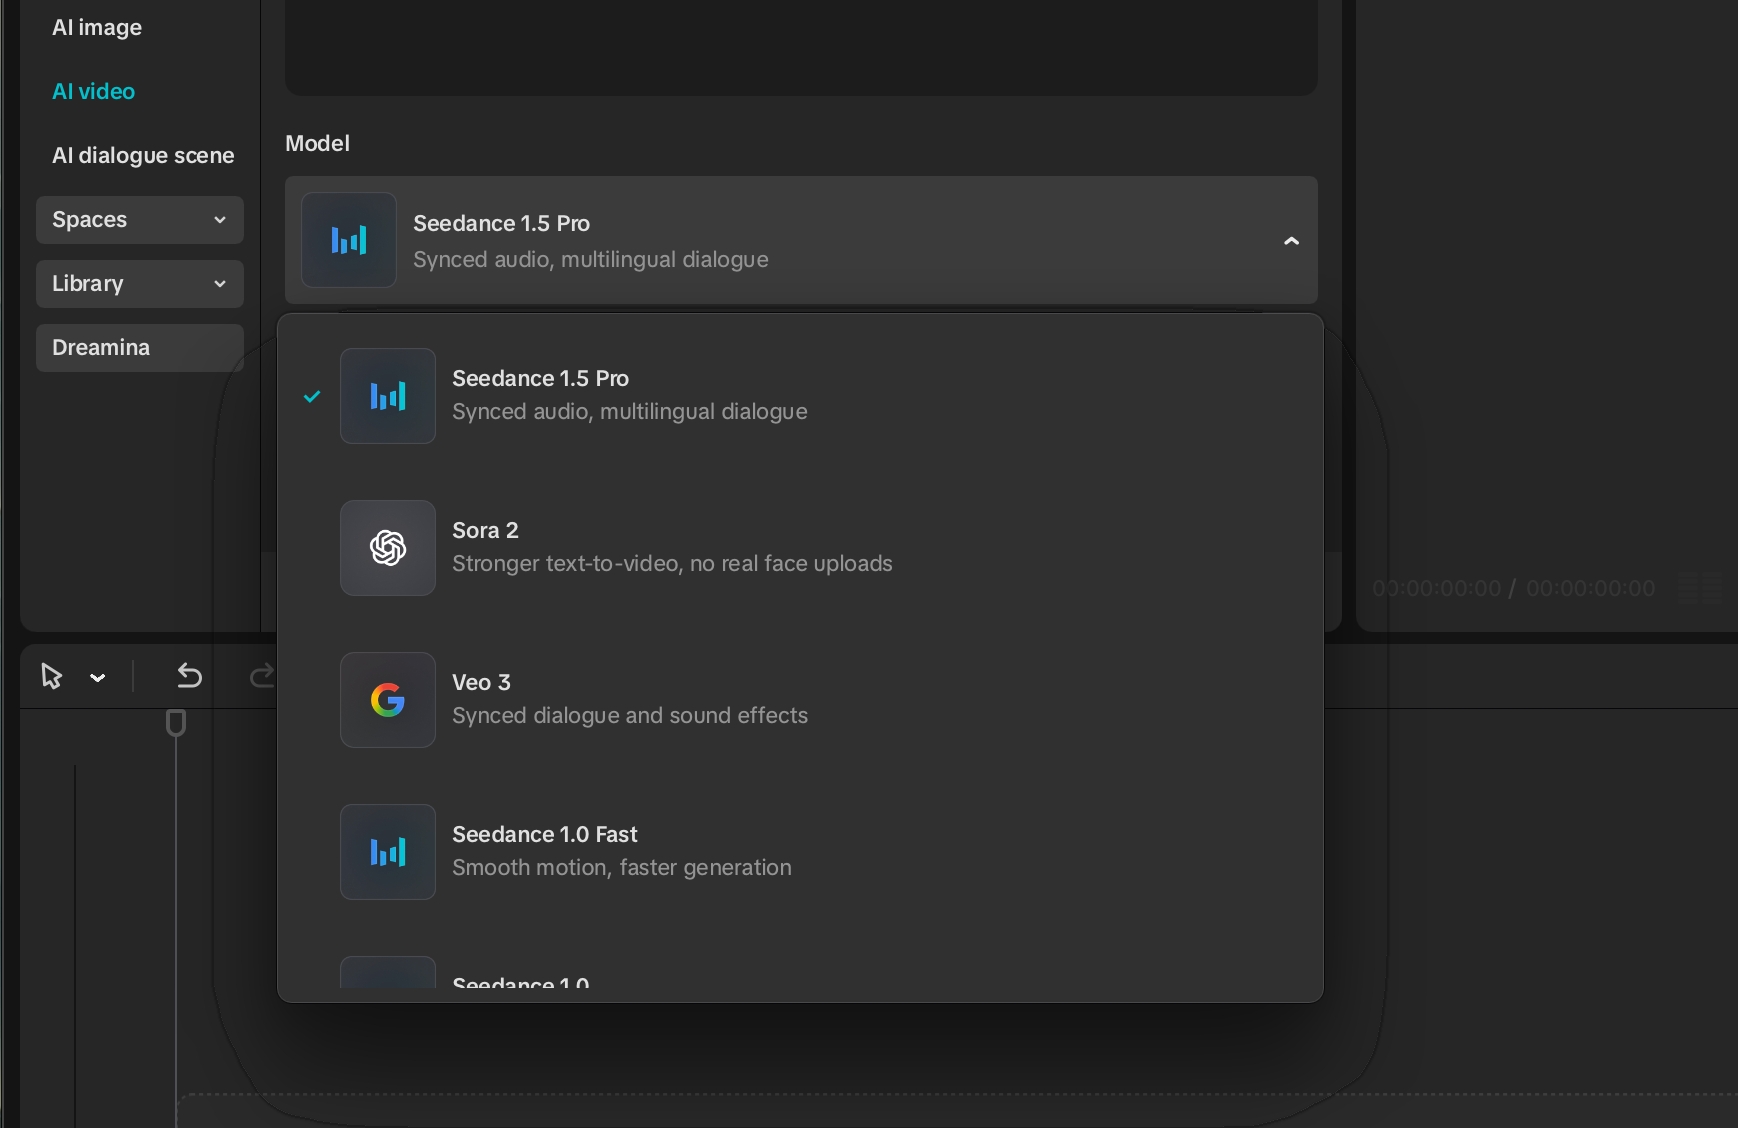Click the timeline playhead marker

pyautogui.click(x=176, y=723)
